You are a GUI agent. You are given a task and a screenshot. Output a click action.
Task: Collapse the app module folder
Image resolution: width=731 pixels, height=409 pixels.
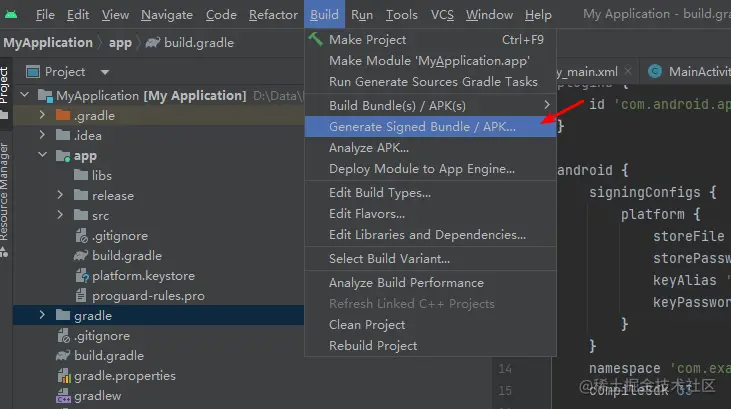tap(42, 156)
